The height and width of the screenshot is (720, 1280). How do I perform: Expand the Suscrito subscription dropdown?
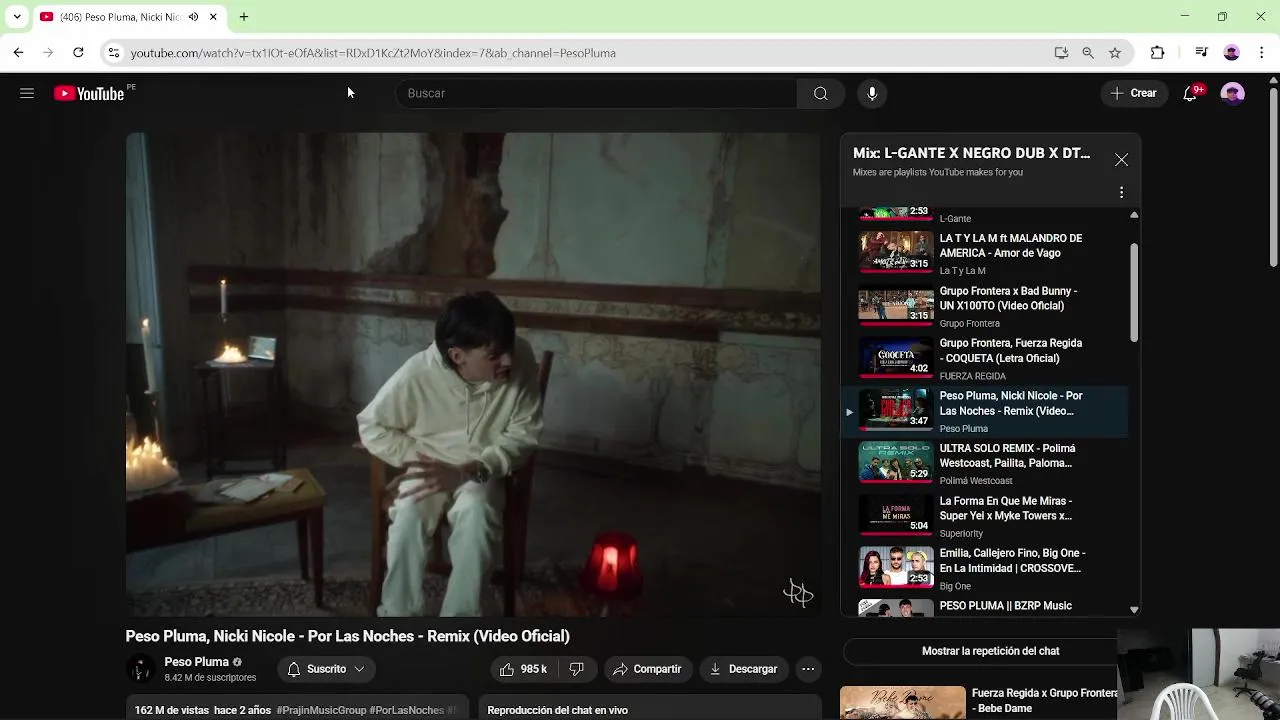(x=325, y=669)
